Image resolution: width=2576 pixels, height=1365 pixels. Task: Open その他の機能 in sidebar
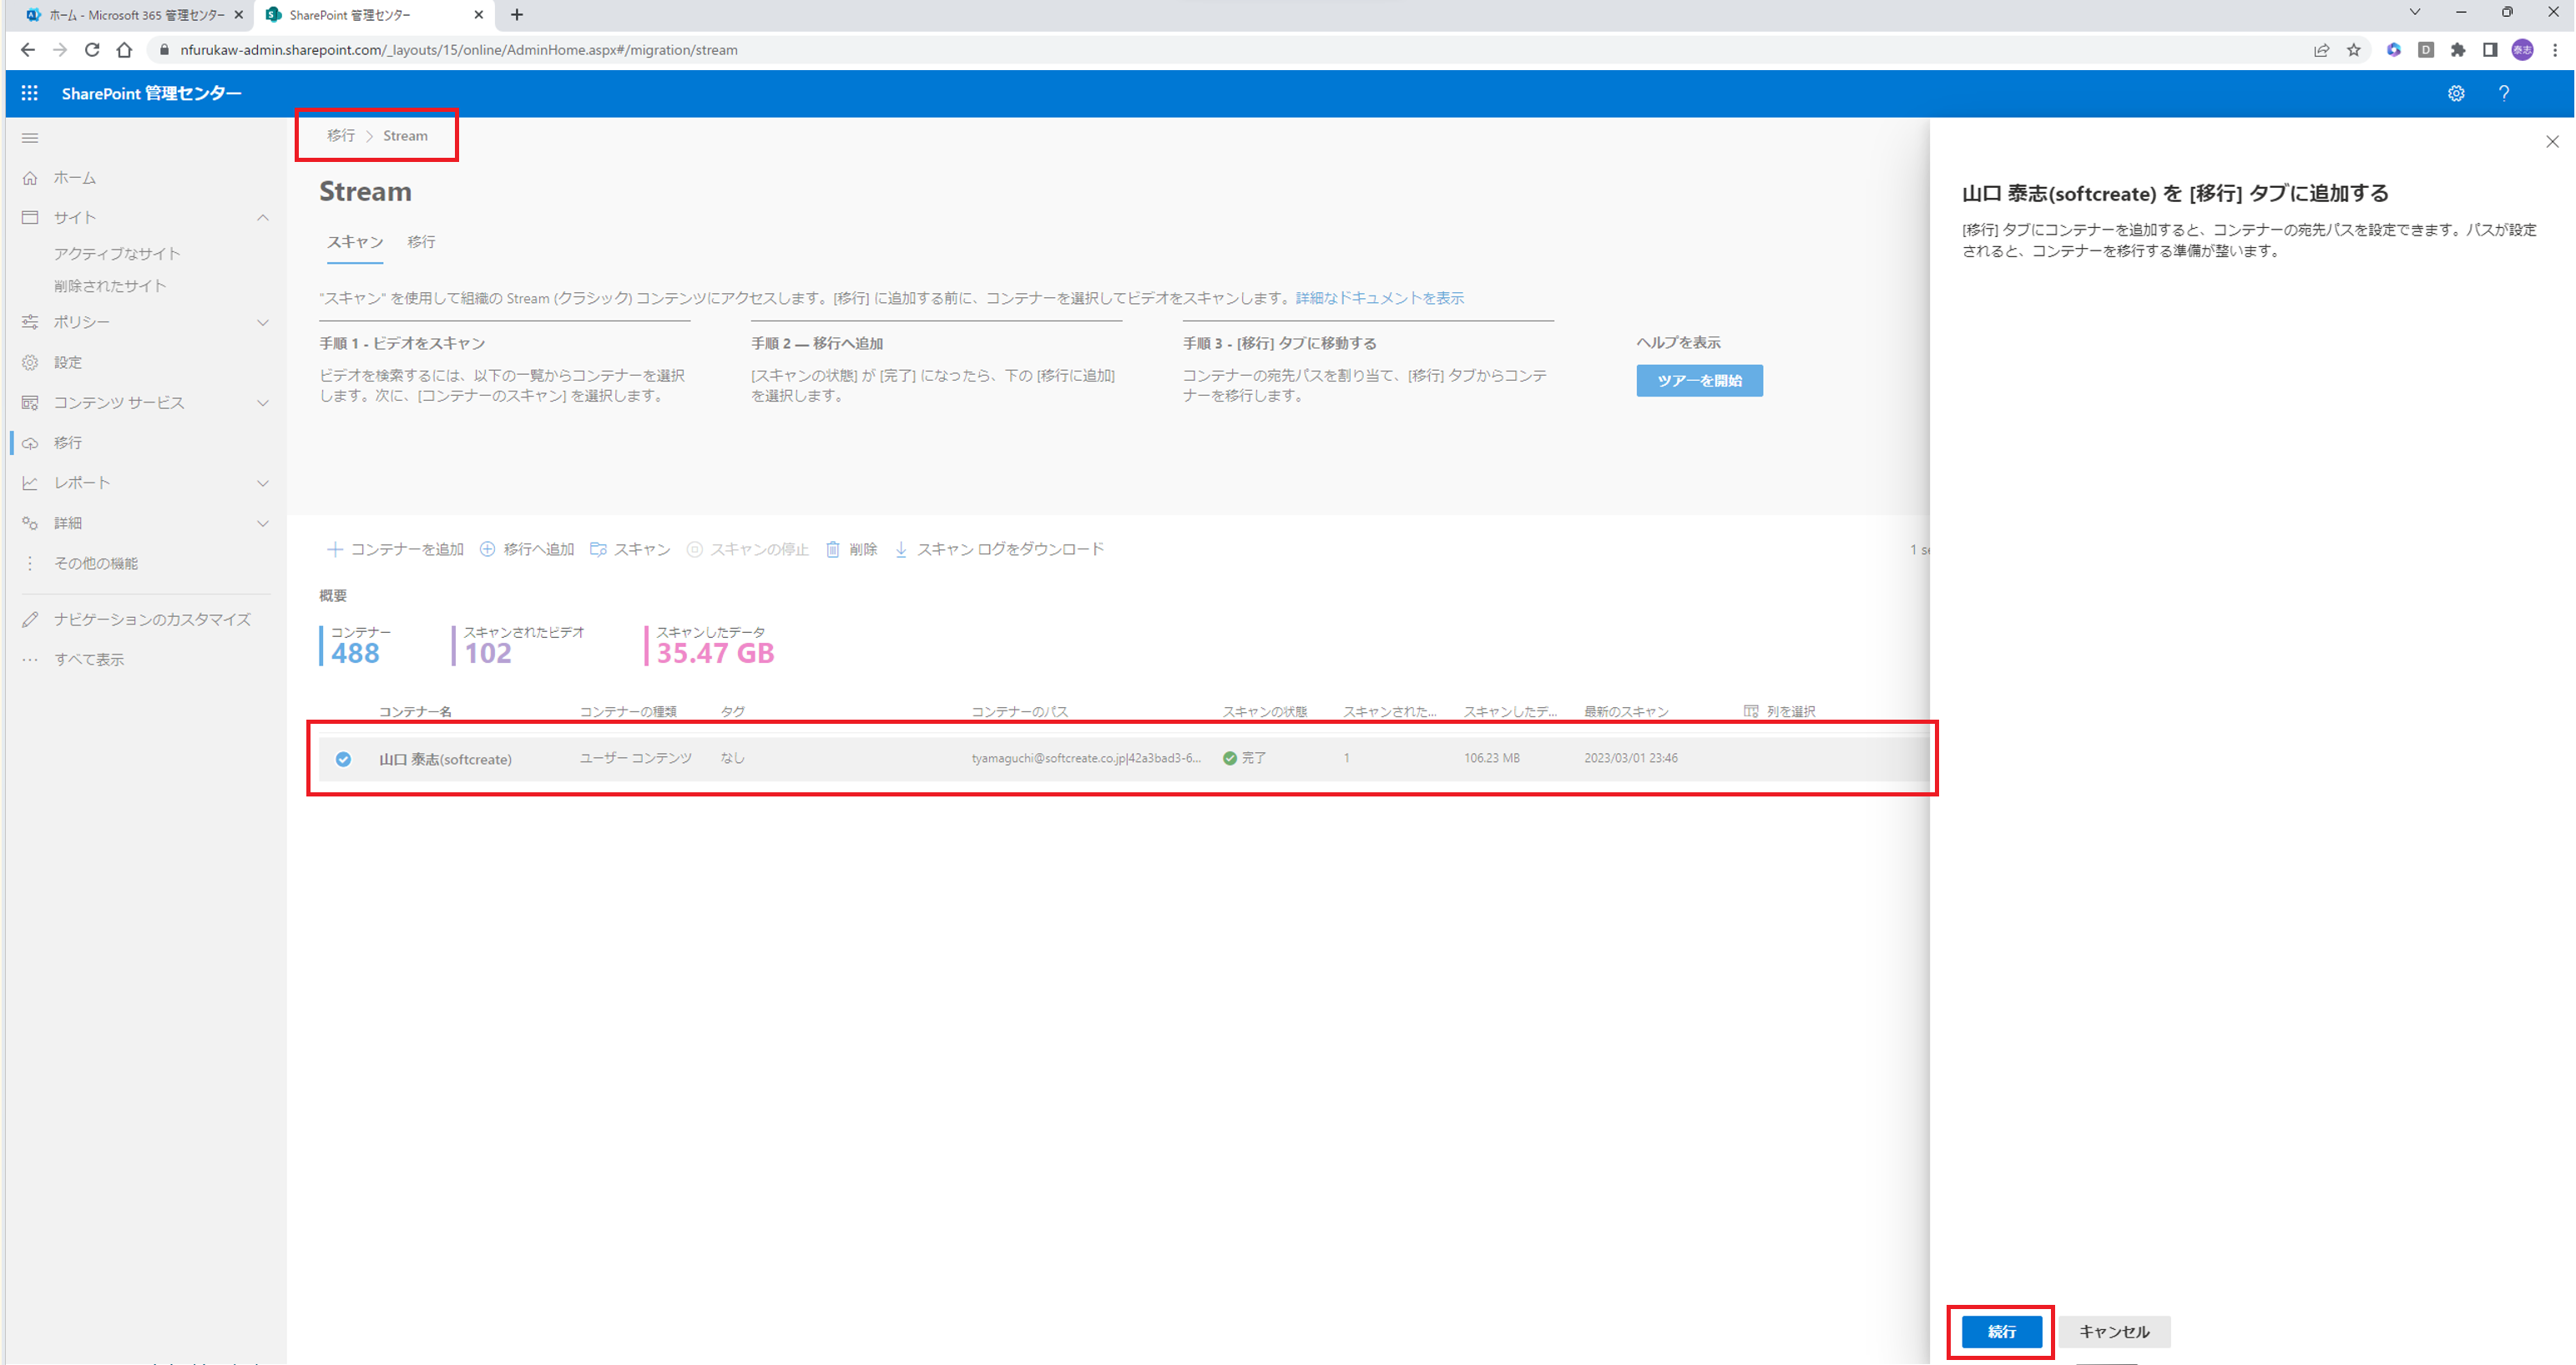coord(96,563)
